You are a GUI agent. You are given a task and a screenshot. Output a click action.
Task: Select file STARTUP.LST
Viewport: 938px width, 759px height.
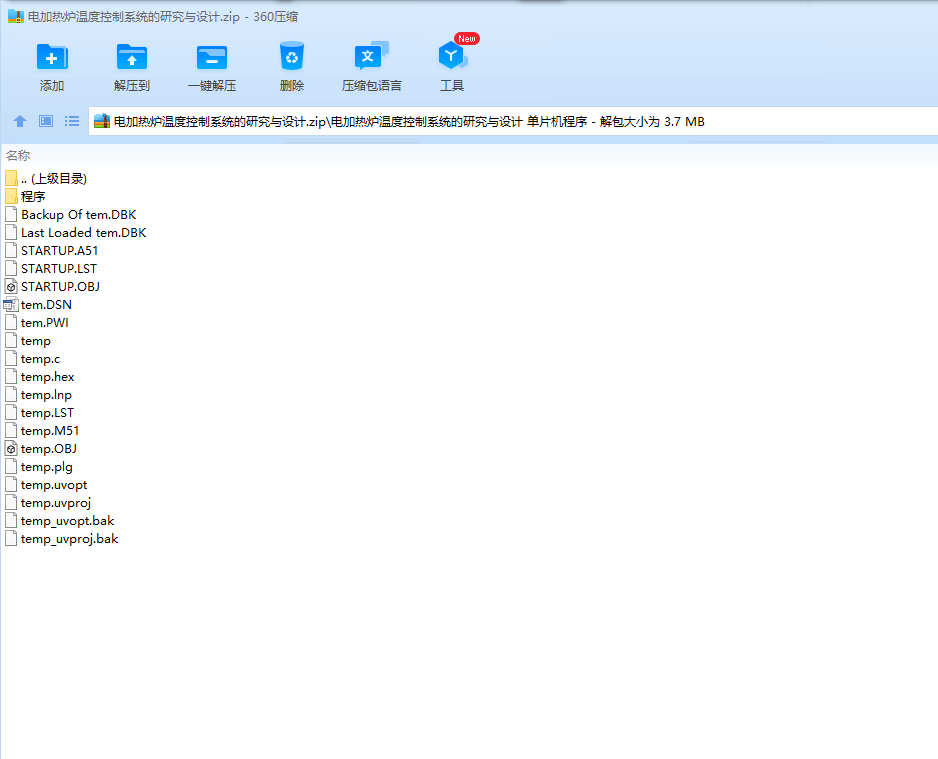coord(59,269)
